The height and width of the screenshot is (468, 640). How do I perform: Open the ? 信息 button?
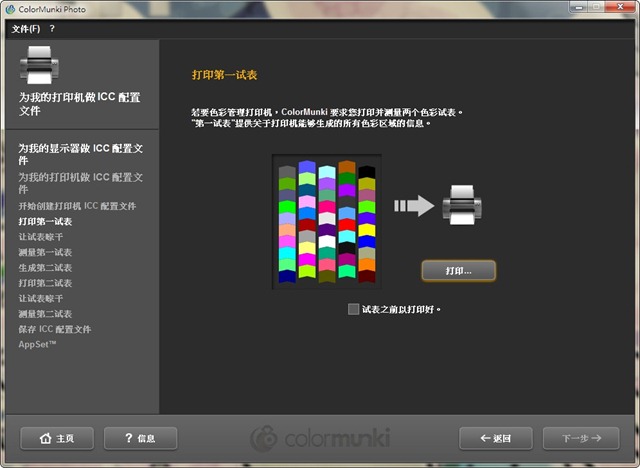[x=140, y=438]
